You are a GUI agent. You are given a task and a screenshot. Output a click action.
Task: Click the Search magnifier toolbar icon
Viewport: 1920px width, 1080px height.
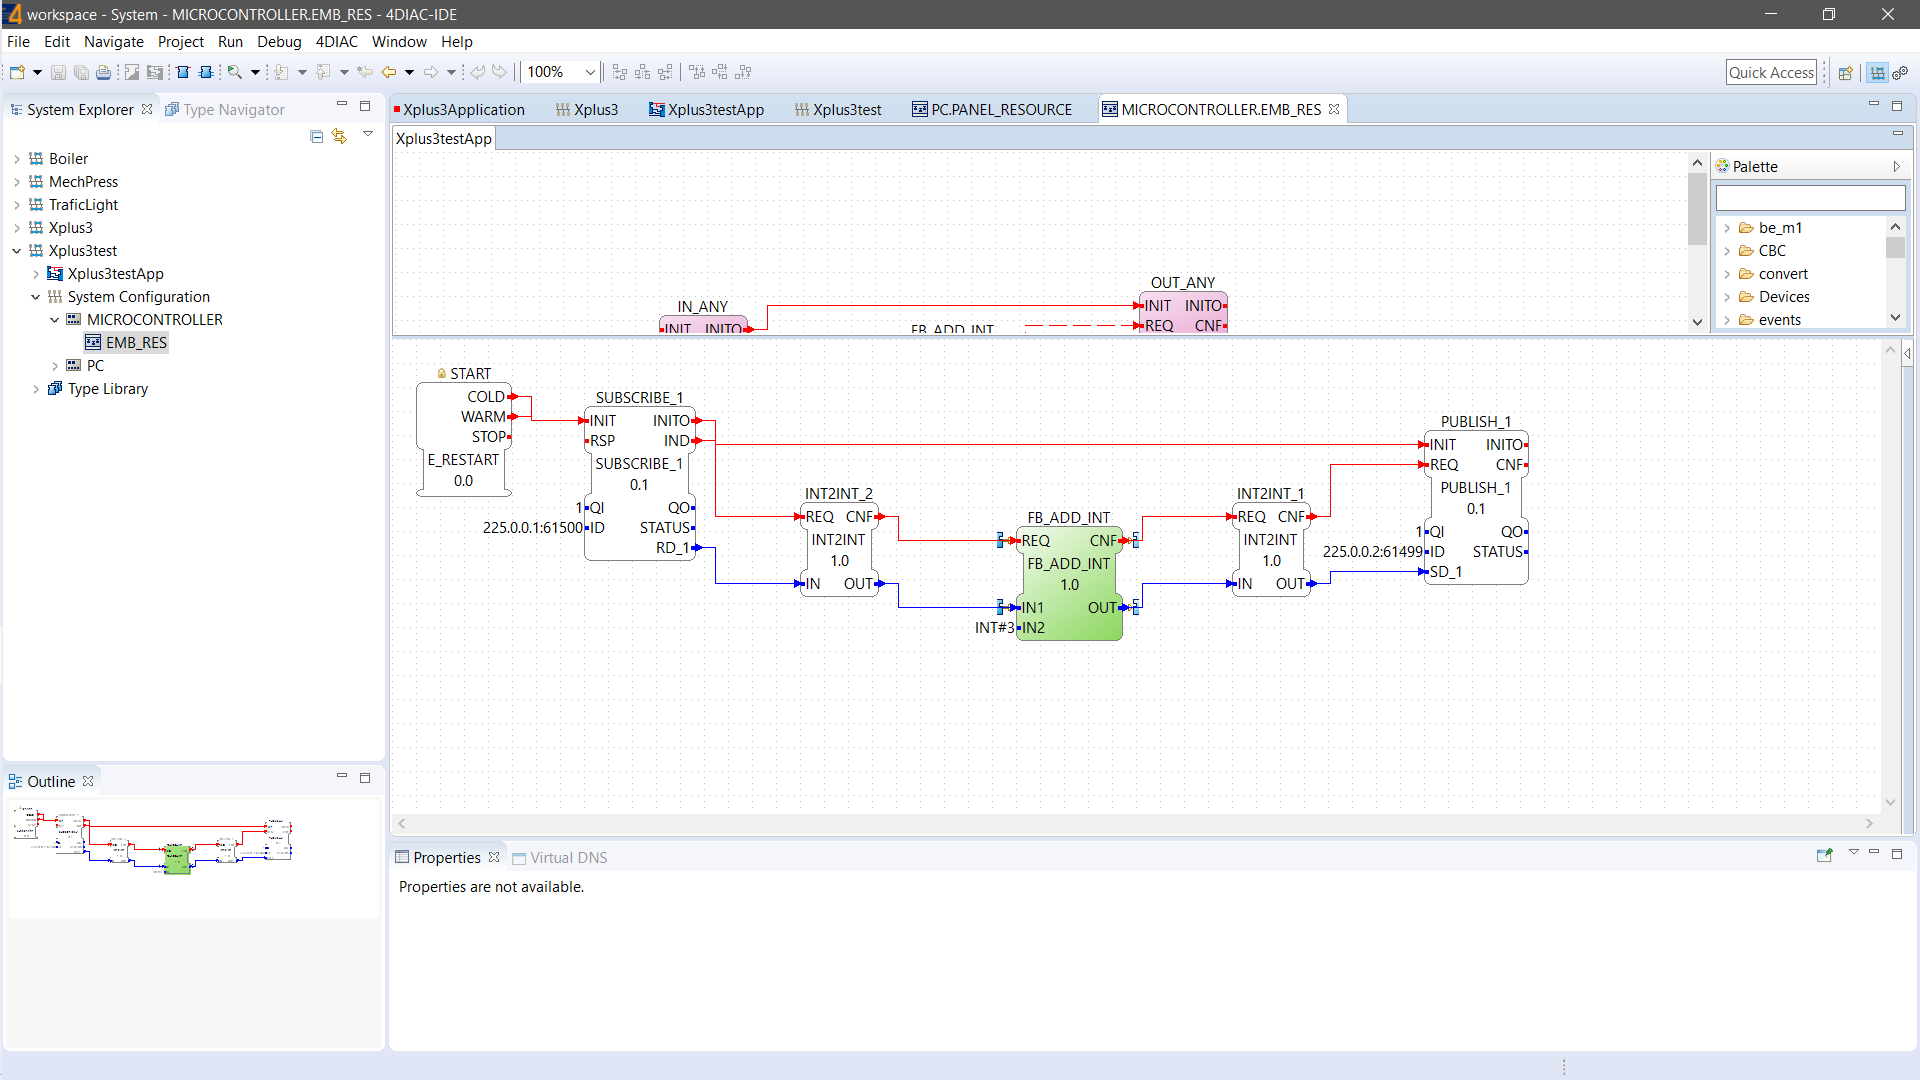234,72
